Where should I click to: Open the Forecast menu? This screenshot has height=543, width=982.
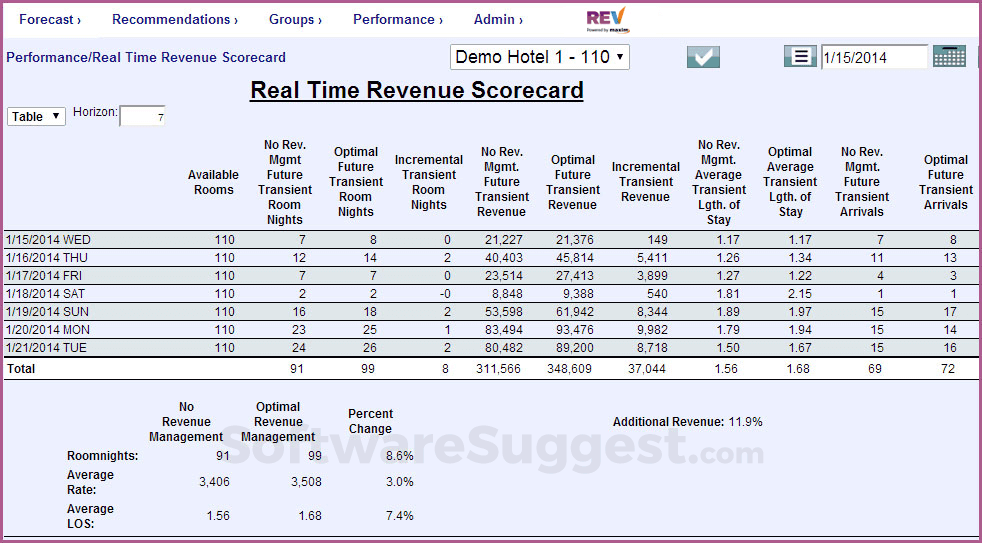pos(50,19)
